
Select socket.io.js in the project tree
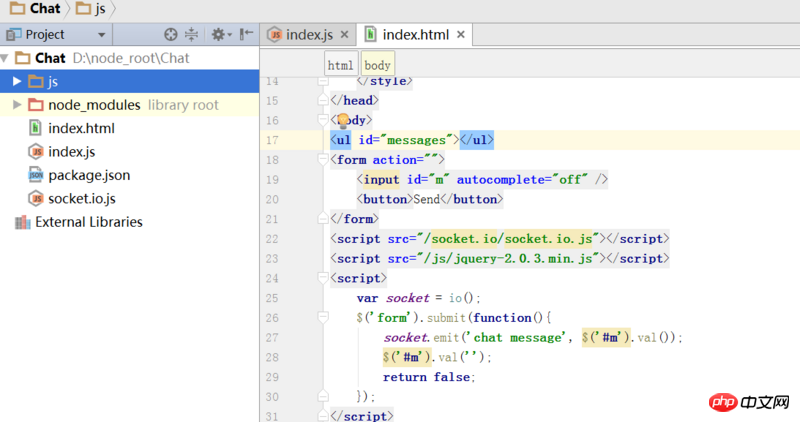pos(82,198)
